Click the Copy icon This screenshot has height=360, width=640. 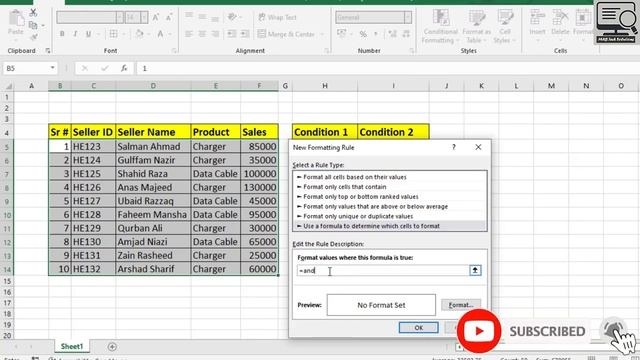[x=33, y=25]
